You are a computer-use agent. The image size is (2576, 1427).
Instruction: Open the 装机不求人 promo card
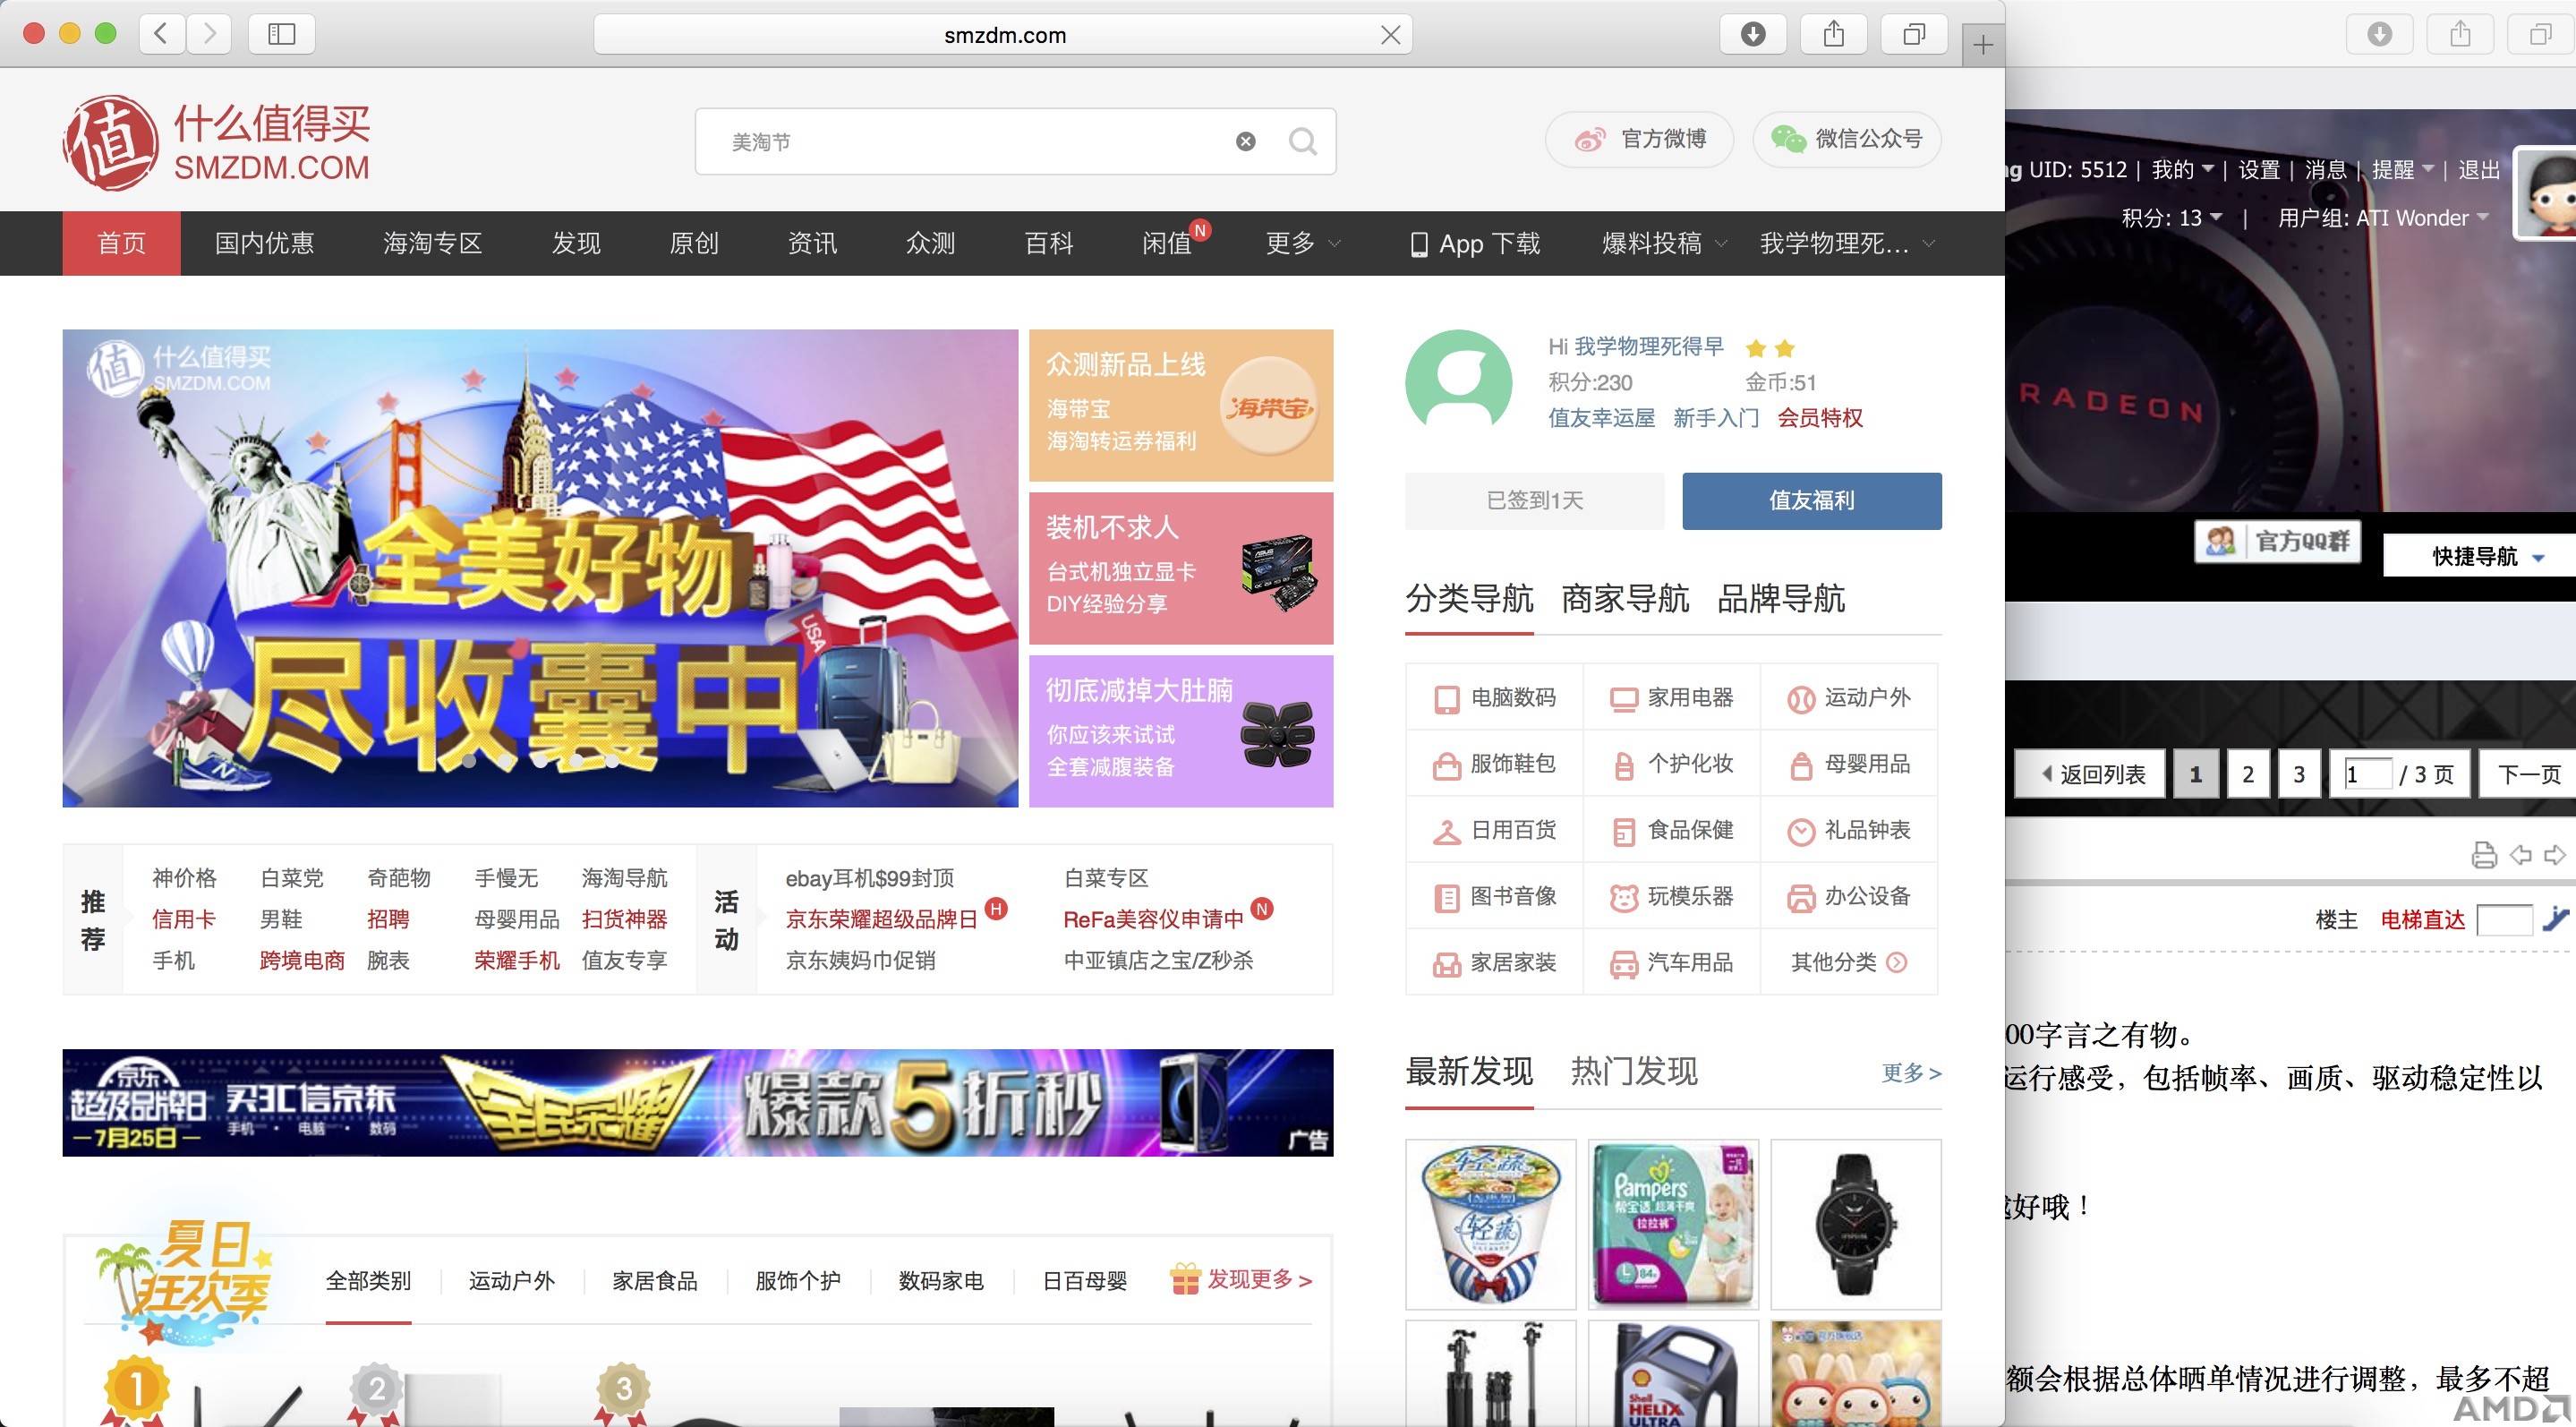[1181, 568]
